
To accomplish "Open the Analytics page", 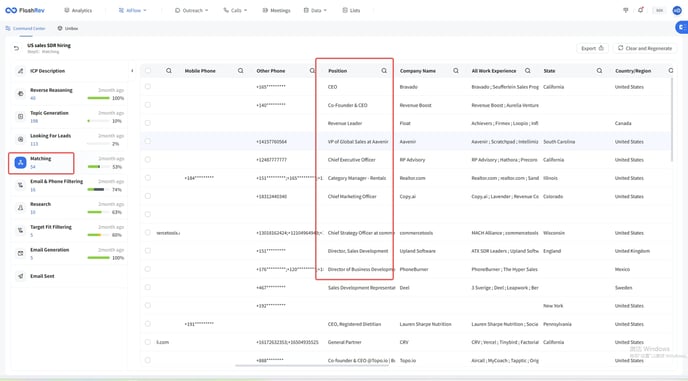I will click(78, 10).
